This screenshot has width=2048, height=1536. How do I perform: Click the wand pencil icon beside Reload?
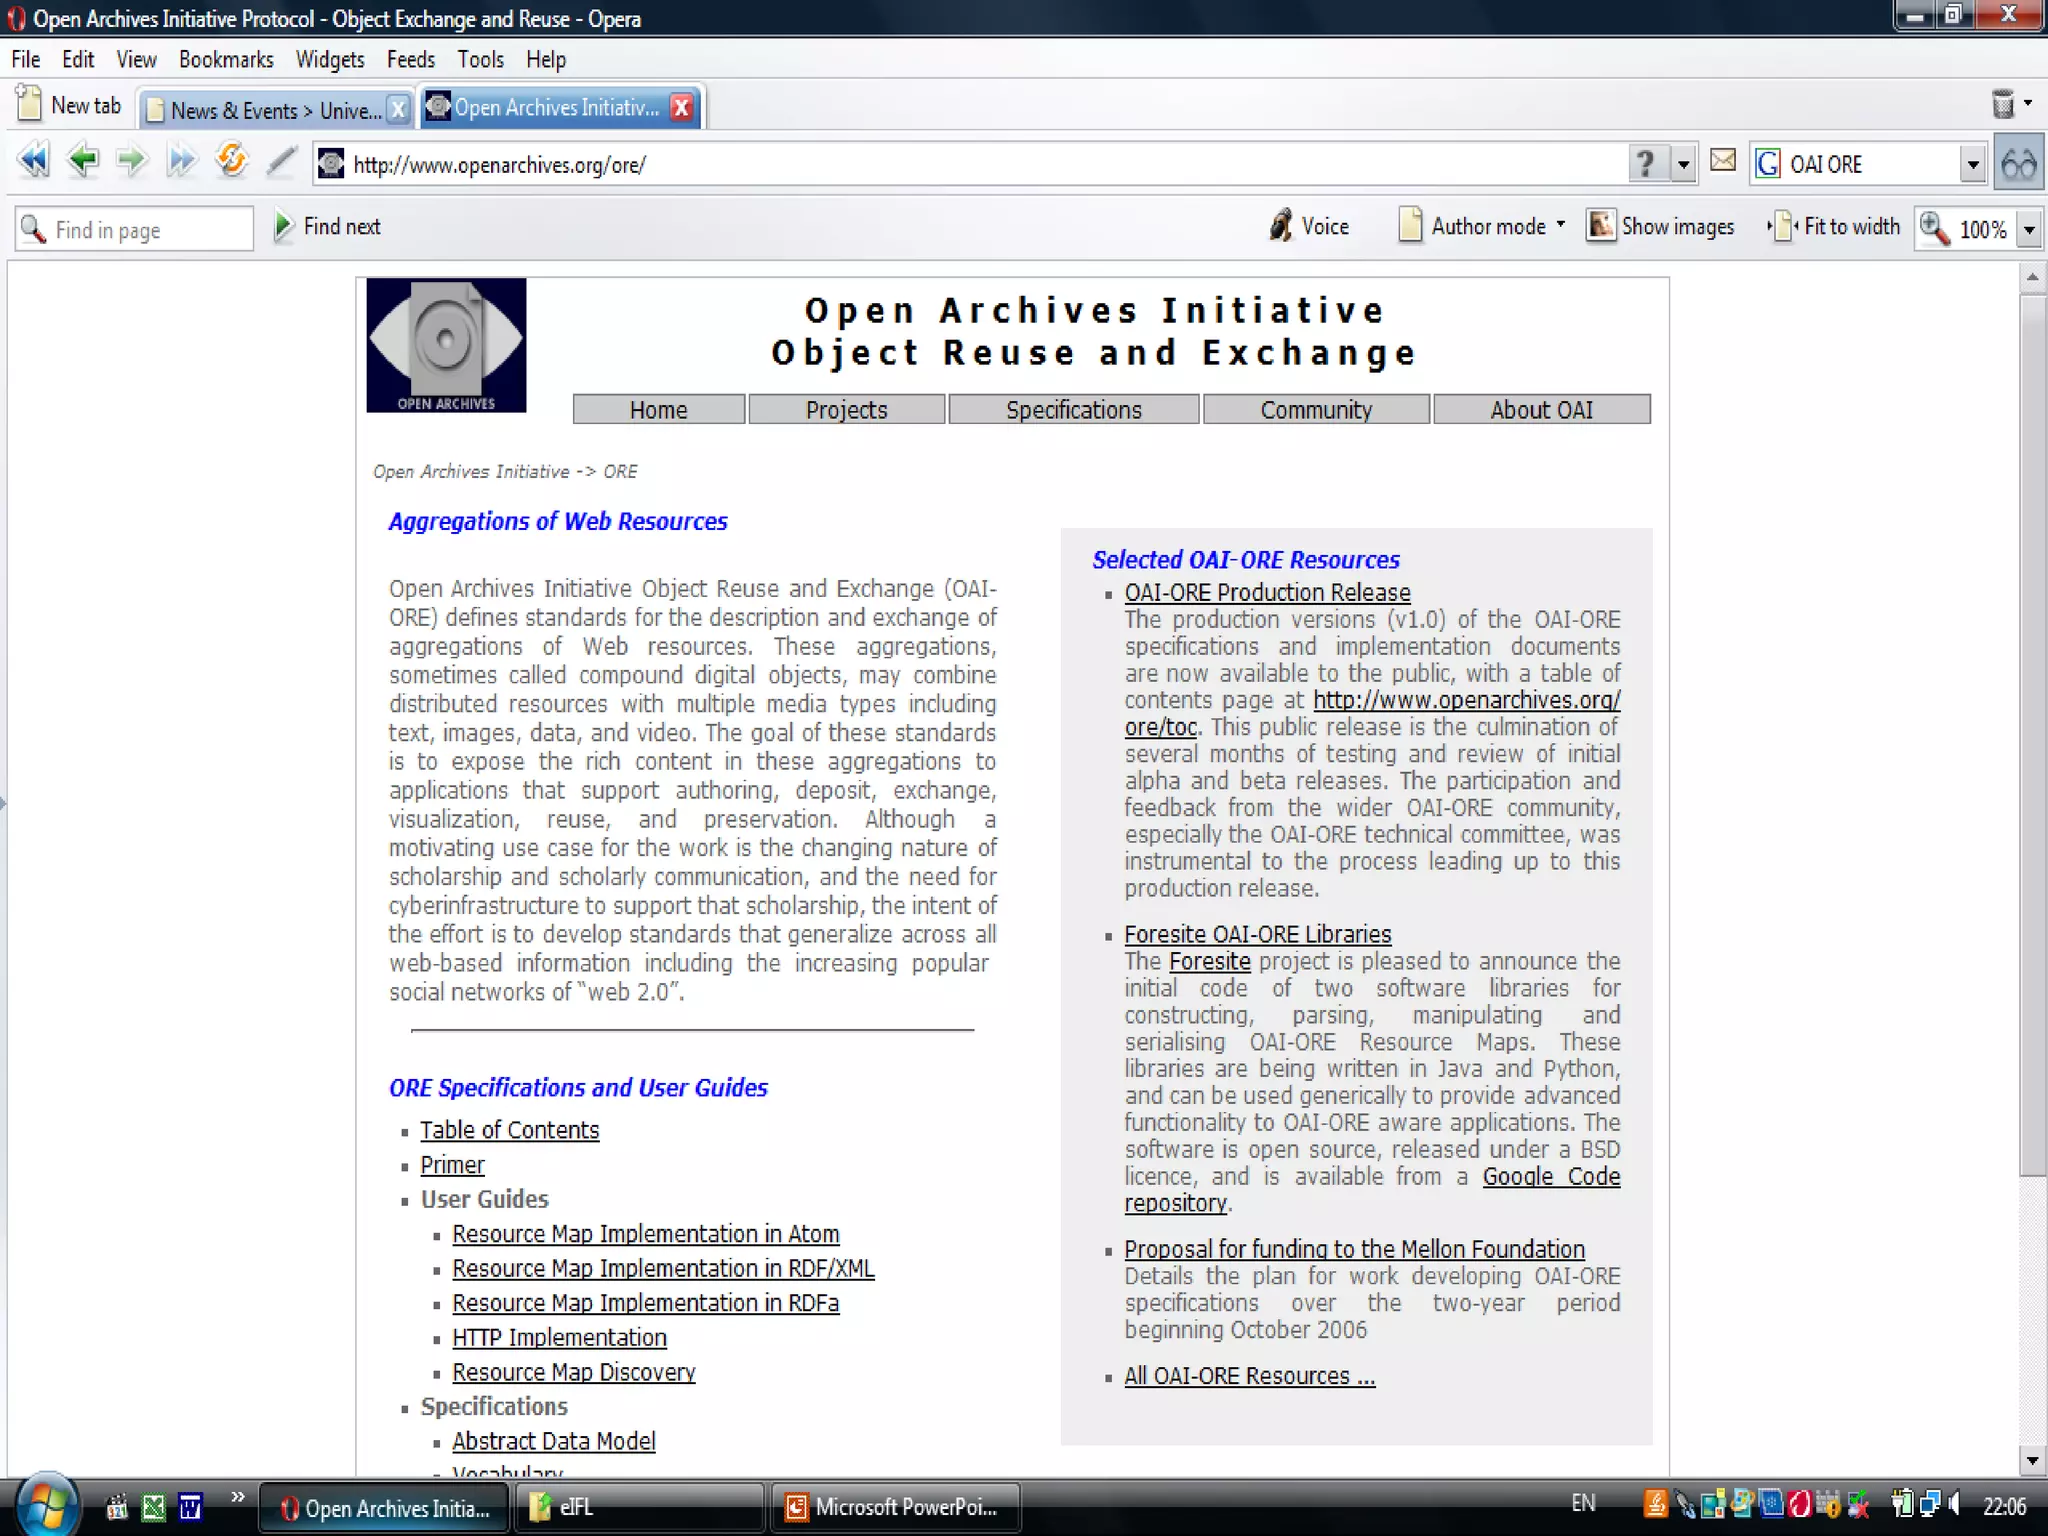(282, 161)
